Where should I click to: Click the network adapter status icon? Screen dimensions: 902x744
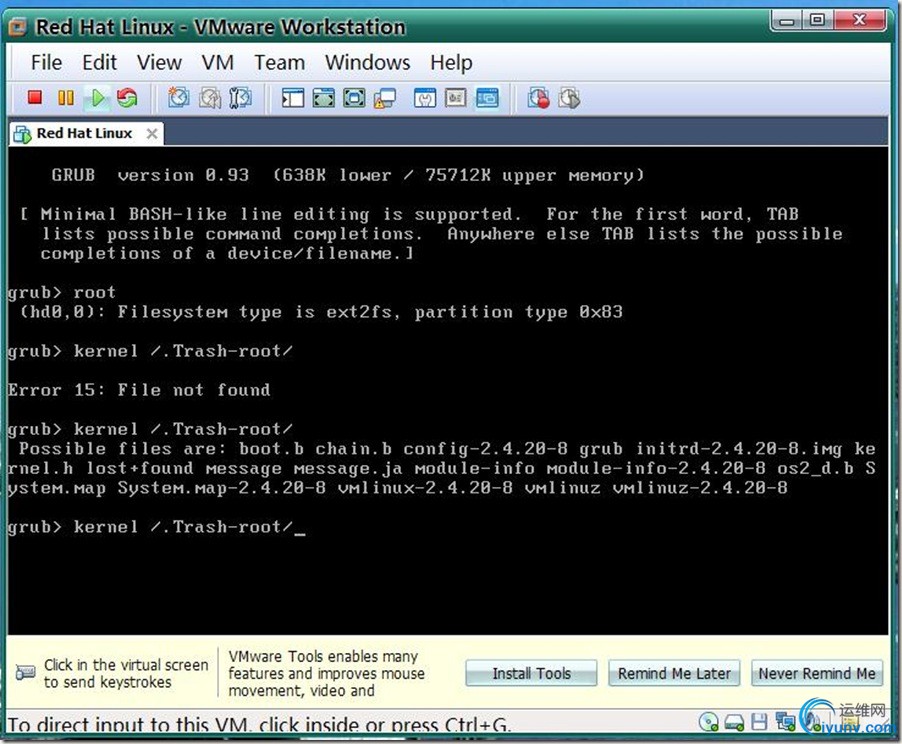785,722
